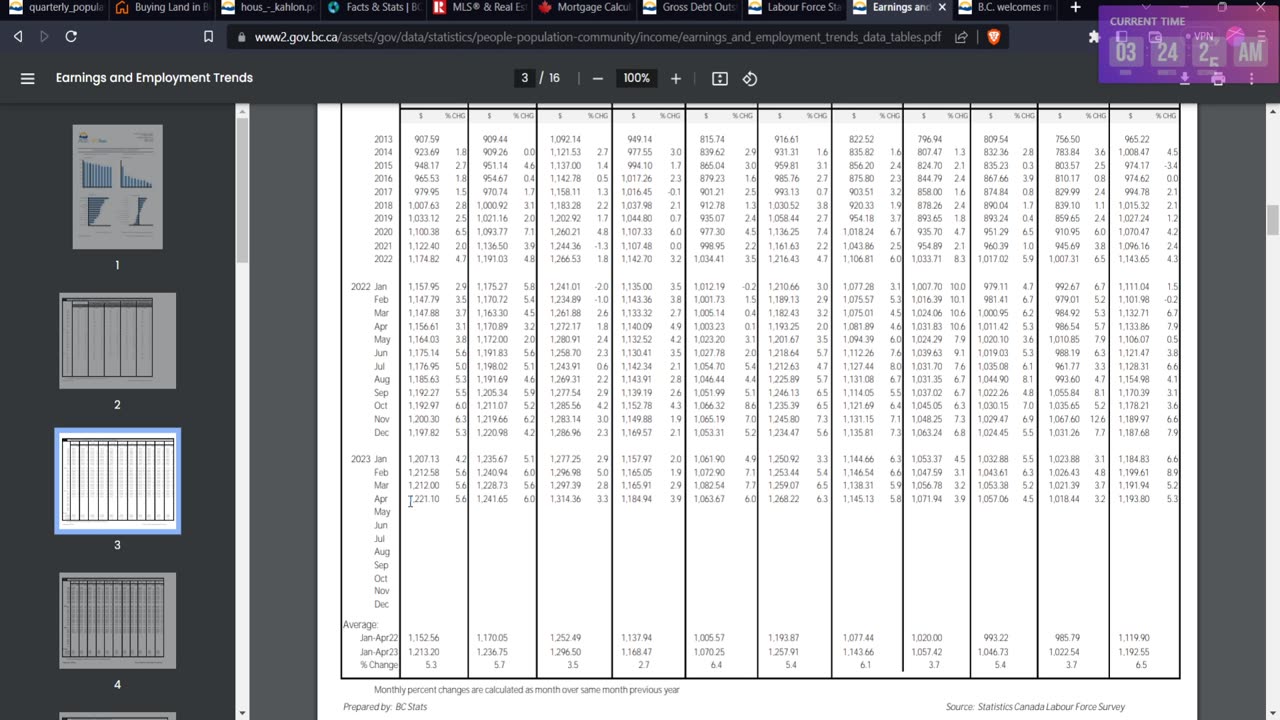Viewport: 1280px width, 720px height.
Task: Click the Jan-Apr22 average label
Action: 378,638
